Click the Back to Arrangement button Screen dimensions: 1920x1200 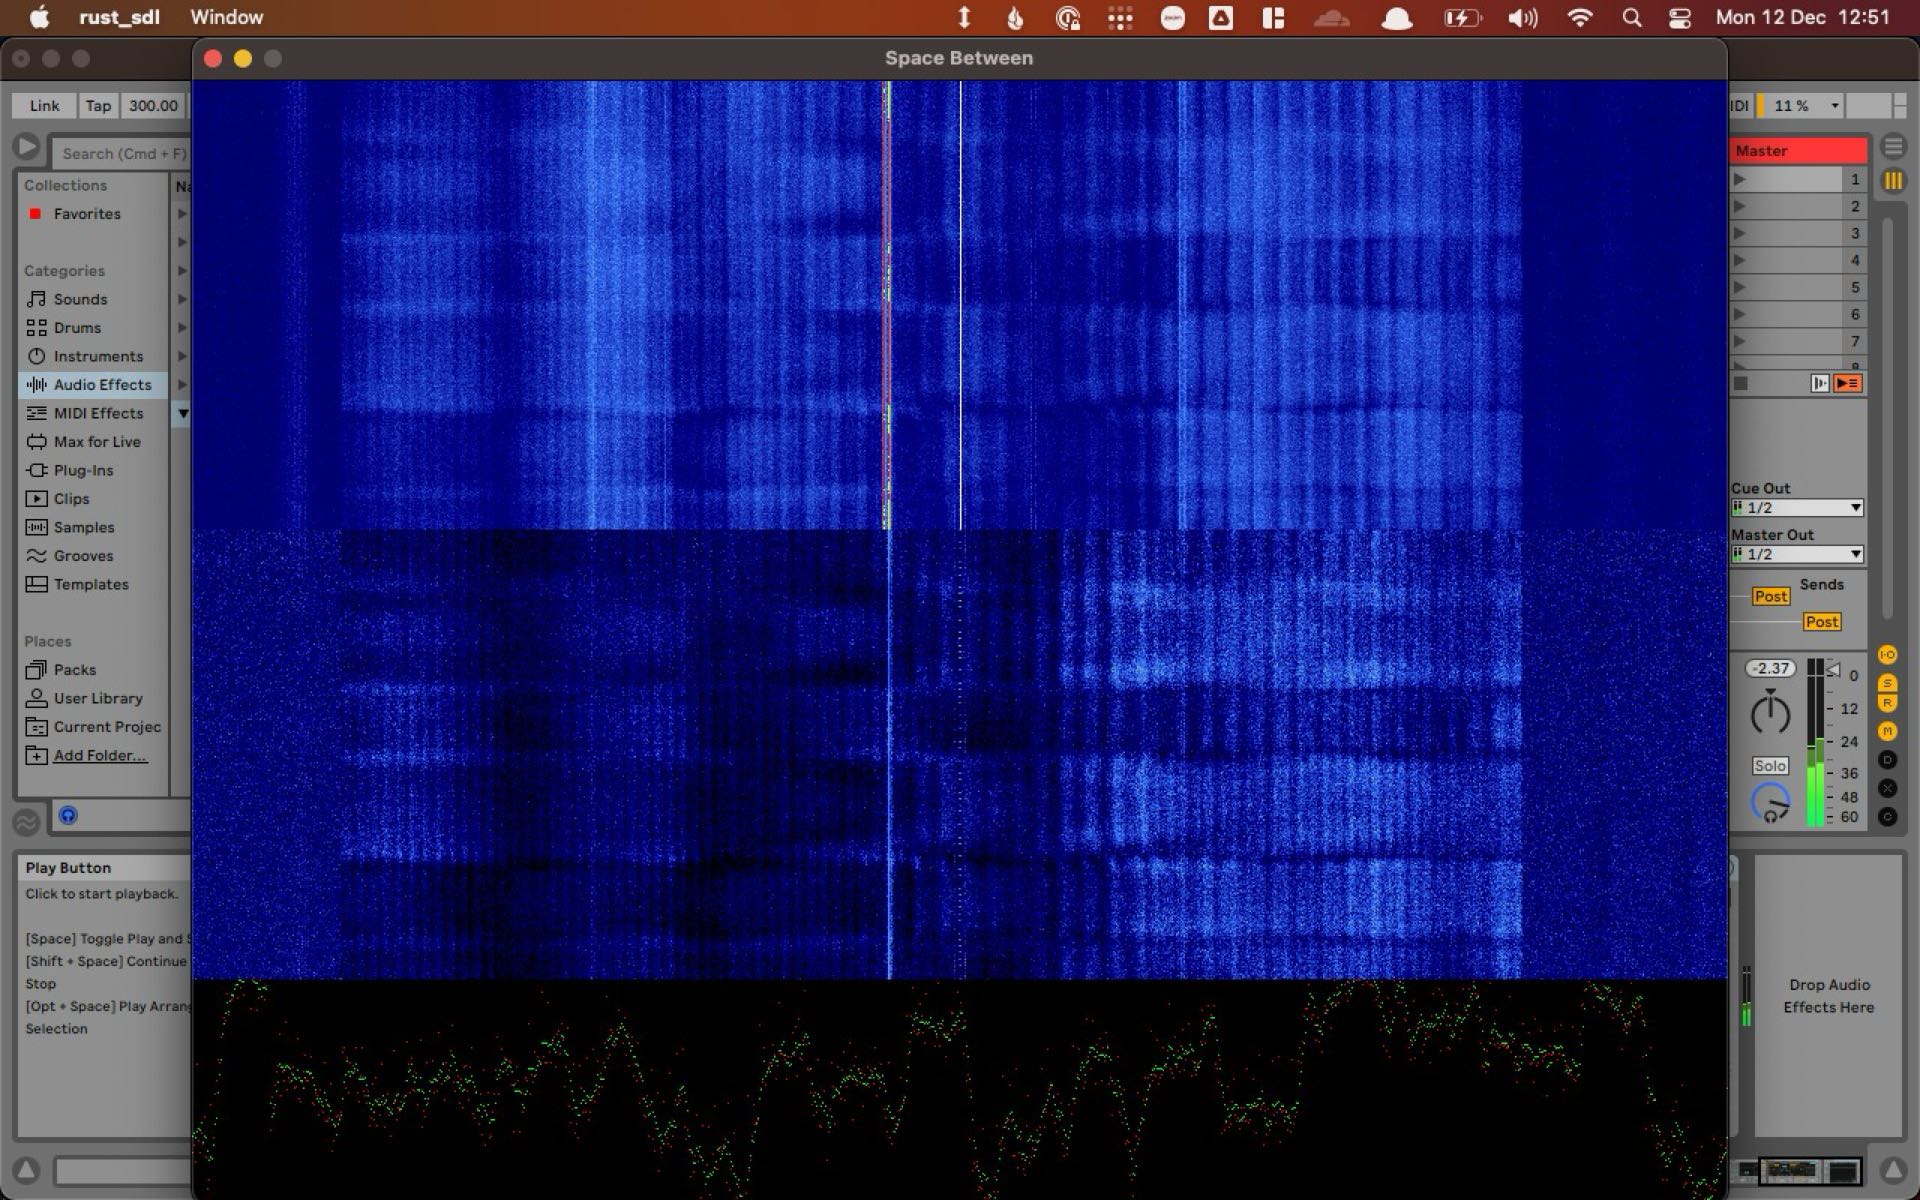(1848, 383)
